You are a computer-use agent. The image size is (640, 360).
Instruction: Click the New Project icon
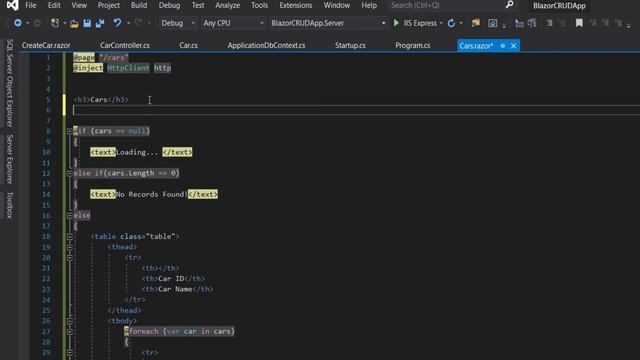tap(54, 23)
